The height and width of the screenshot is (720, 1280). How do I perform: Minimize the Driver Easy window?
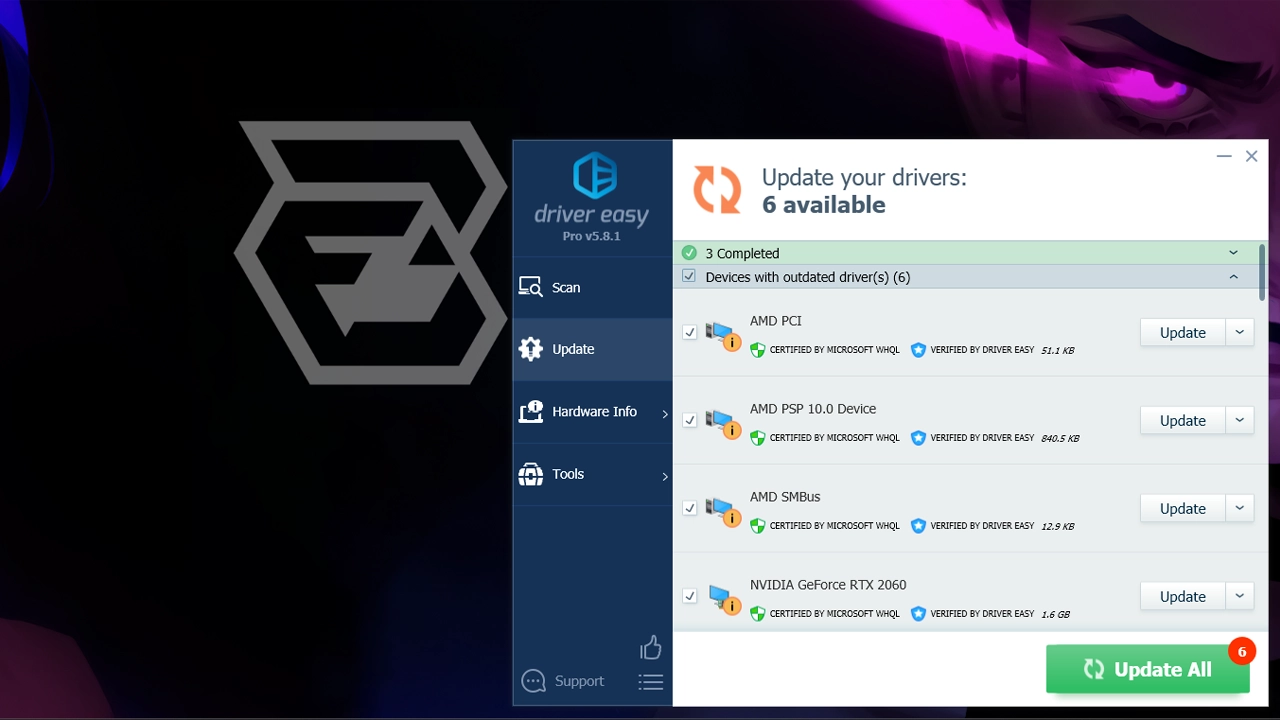pos(1224,156)
